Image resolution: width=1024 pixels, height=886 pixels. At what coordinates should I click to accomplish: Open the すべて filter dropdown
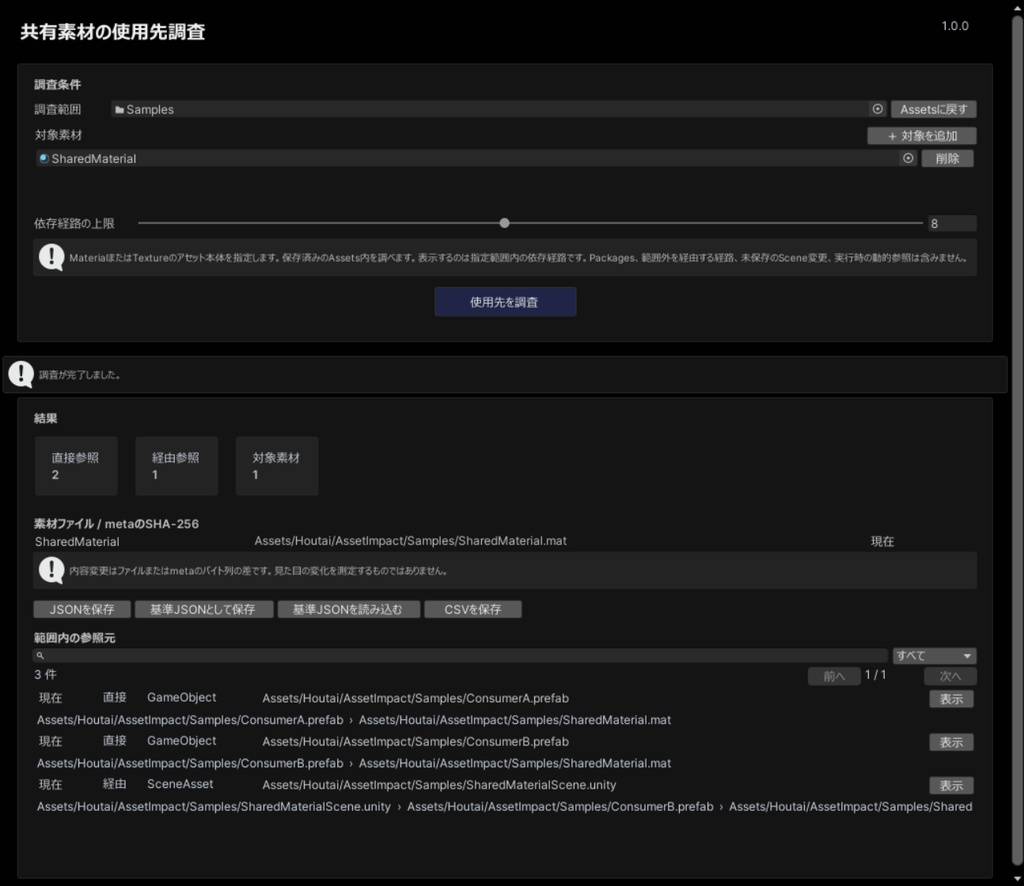click(x=935, y=656)
